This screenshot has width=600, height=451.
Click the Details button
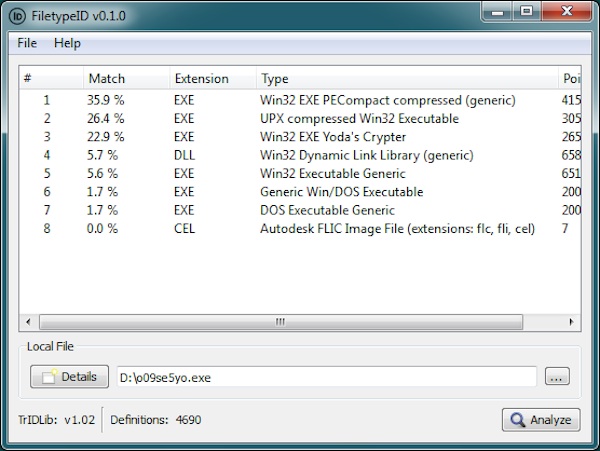70,377
